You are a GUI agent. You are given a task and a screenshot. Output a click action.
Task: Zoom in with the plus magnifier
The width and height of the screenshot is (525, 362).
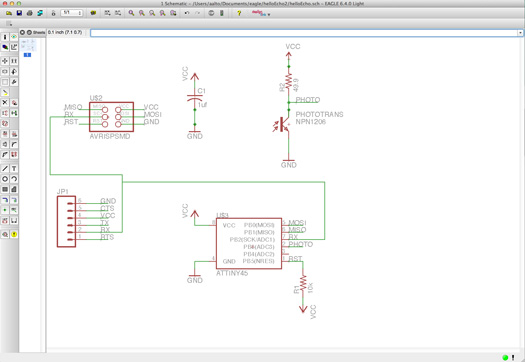point(142,13)
